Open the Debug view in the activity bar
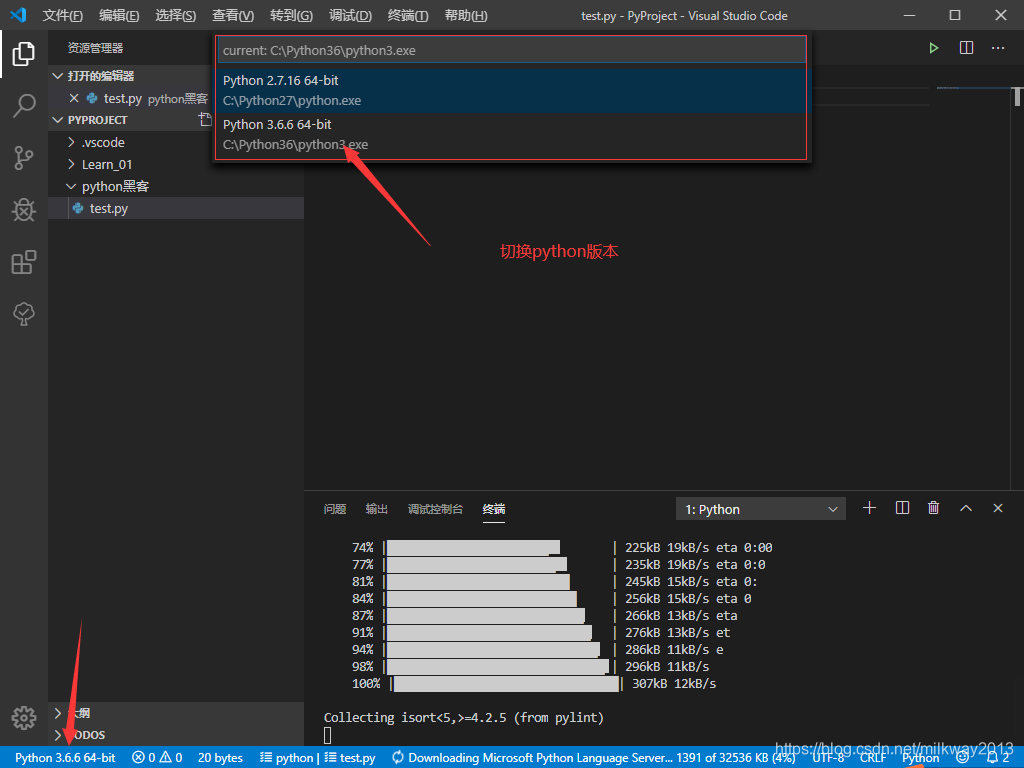The width and height of the screenshot is (1024, 768). [x=24, y=210]
